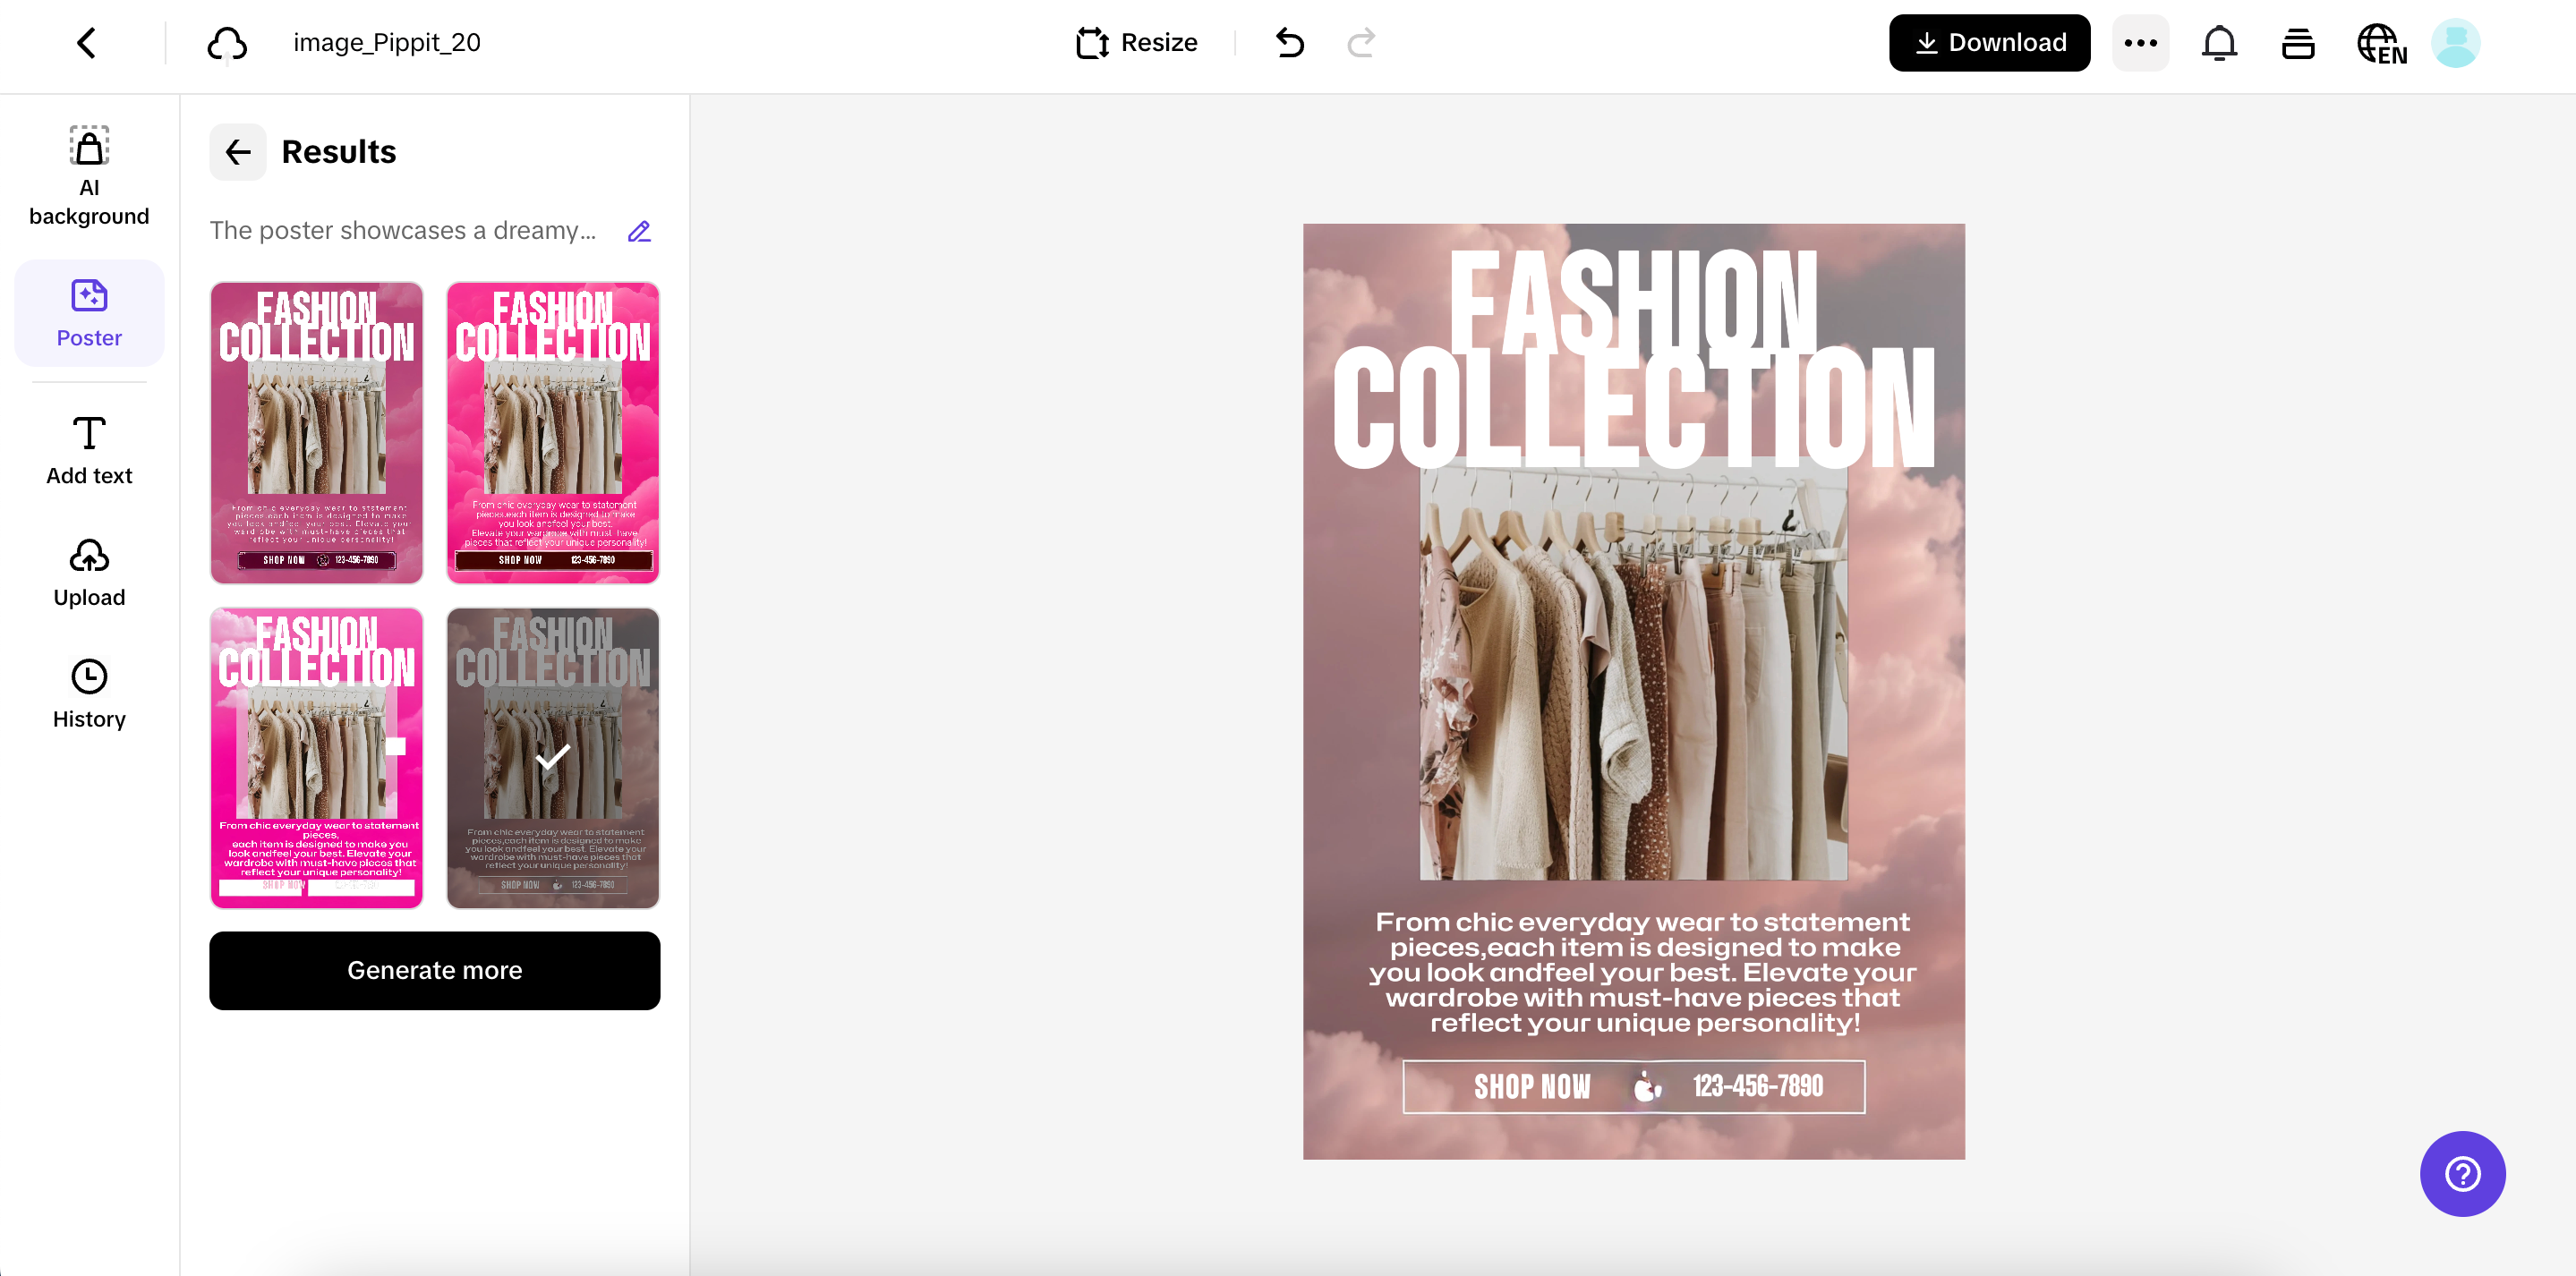Redo the last action

pos(1361,43)
